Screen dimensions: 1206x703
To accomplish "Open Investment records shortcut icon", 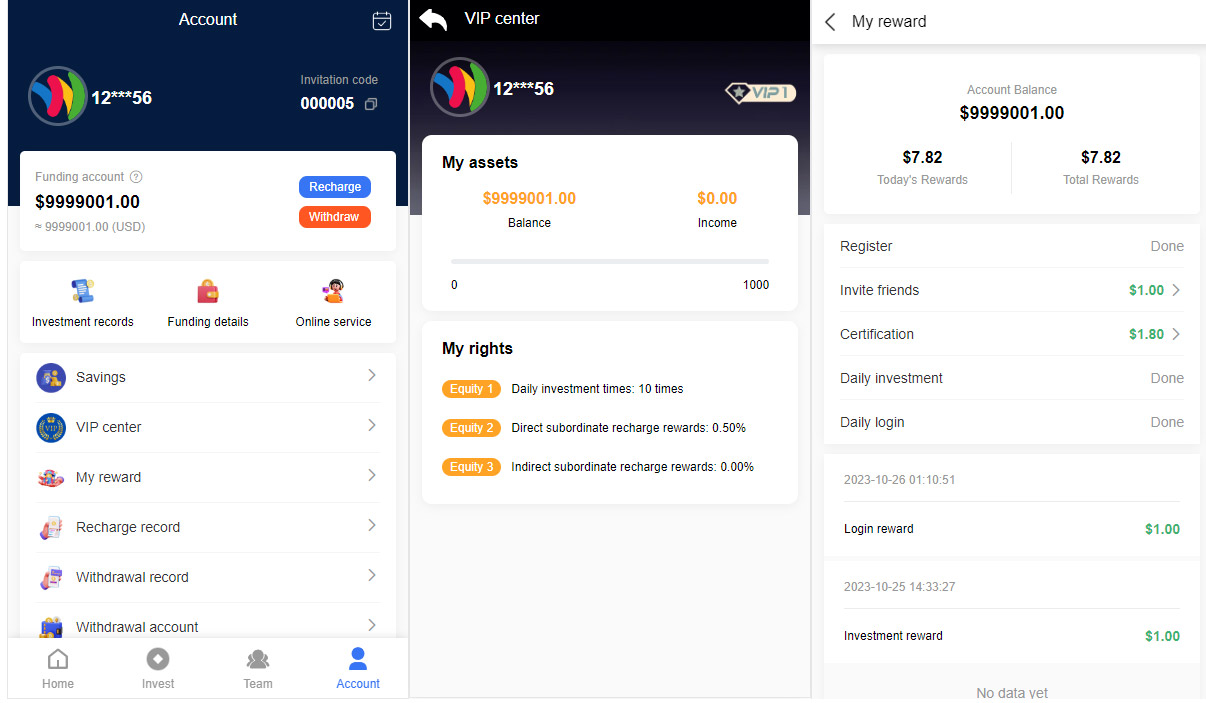I will [x=82, y=292].
